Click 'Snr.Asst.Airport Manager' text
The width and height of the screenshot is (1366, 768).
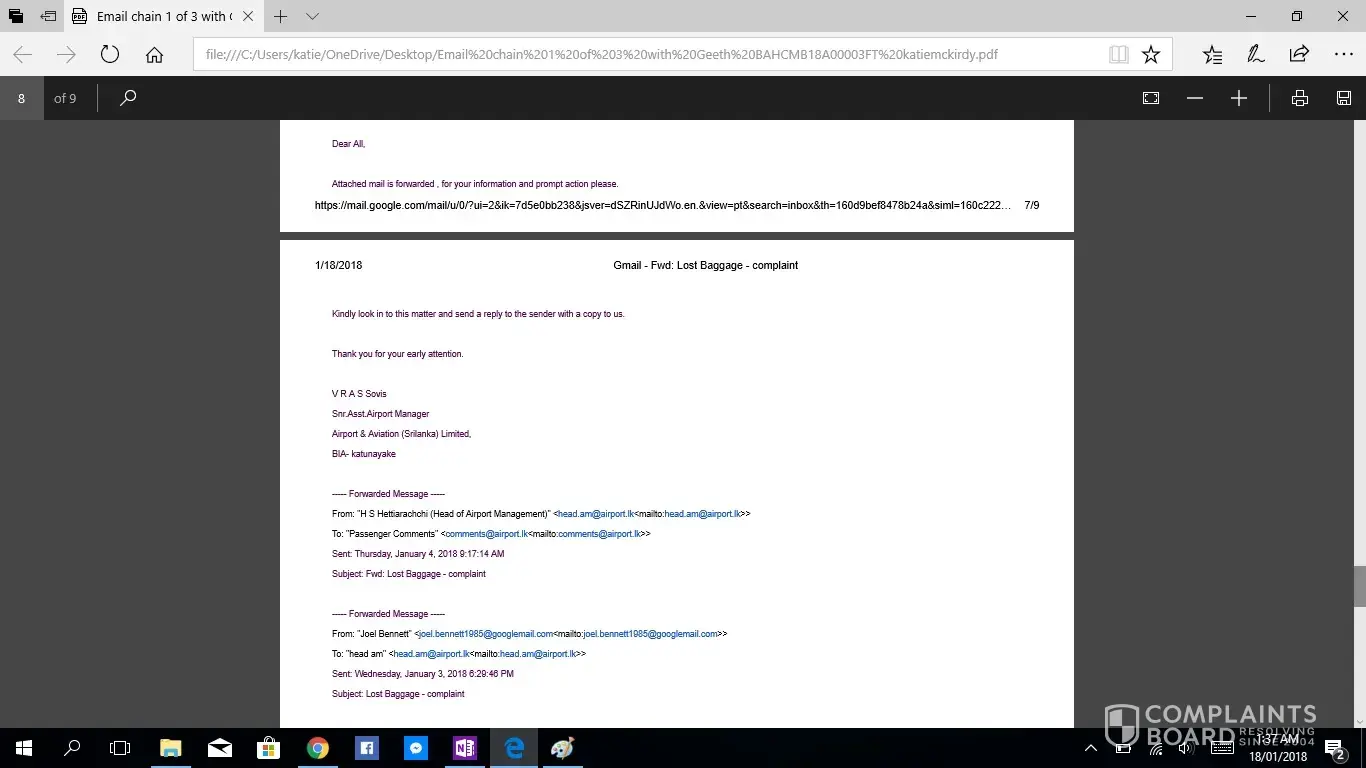[380, 414]
